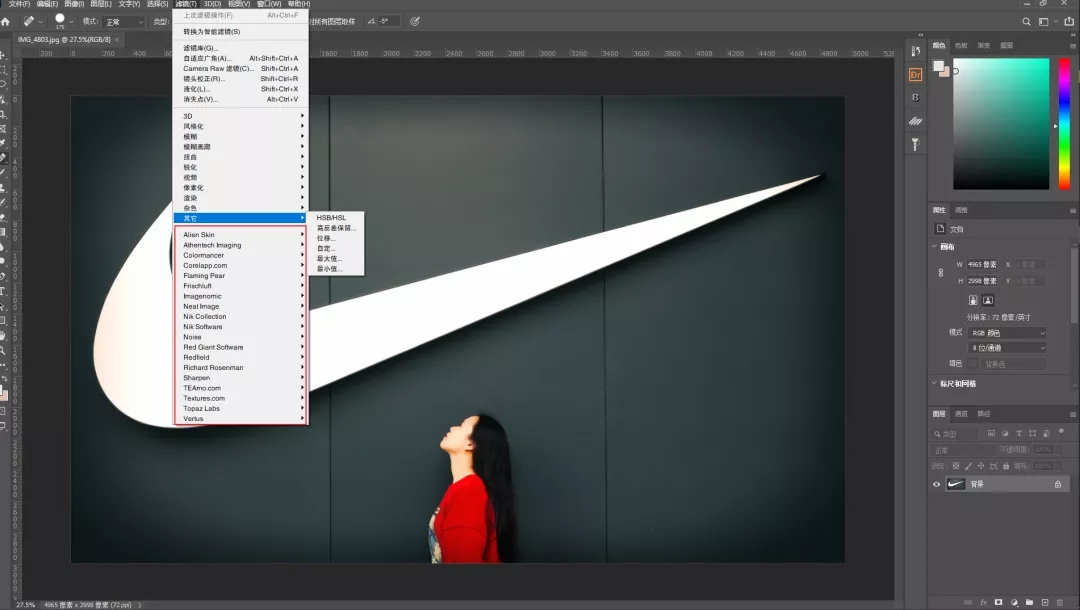Hide the 背景 layer with the eye icon
Viewport: 1080px width, 610px height.
937,485
